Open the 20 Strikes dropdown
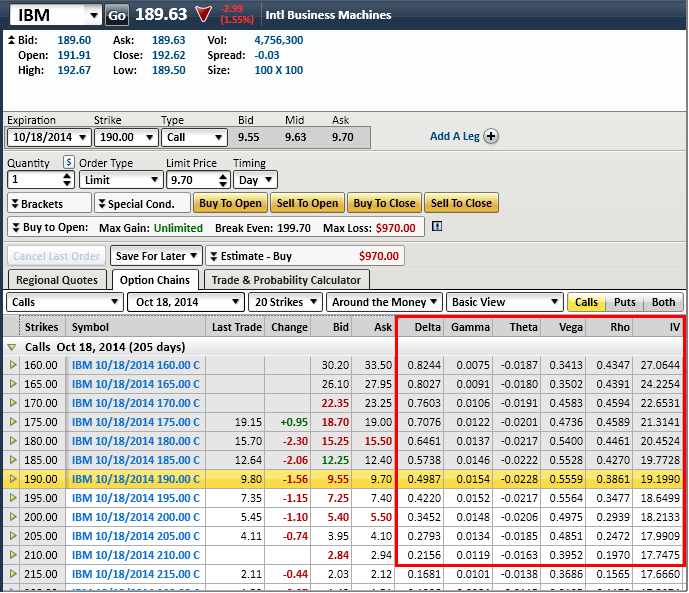The height and width of the screenshot is (593, 689). point(285,302)
